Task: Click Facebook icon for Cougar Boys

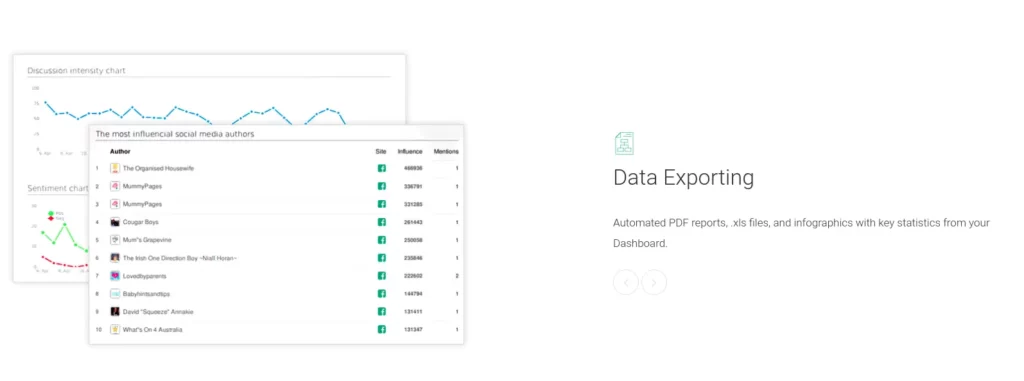Action: (x=381, y=222)
